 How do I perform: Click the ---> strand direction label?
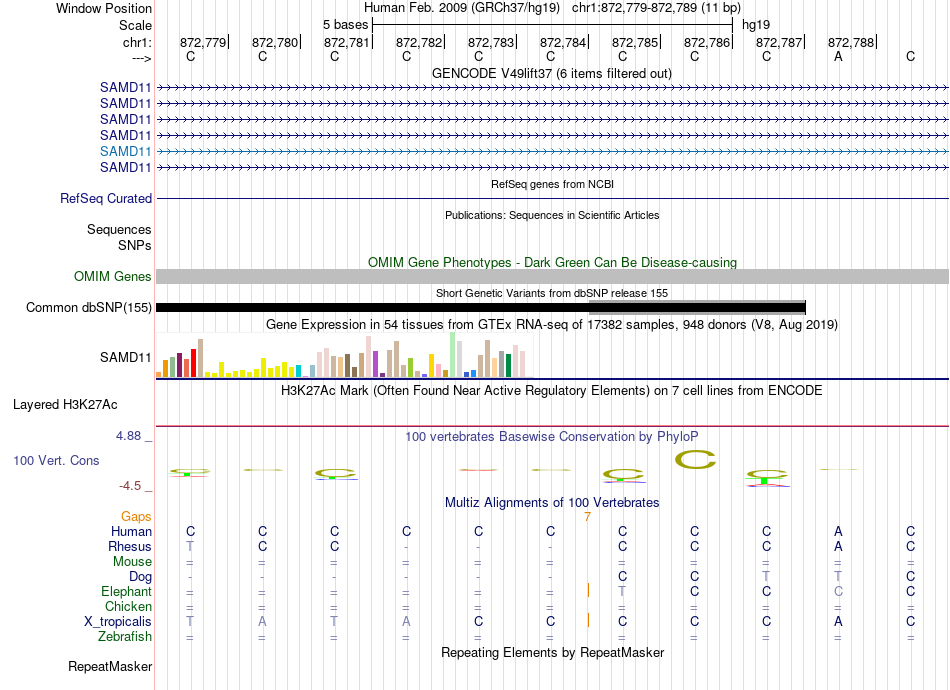(141, 58)
